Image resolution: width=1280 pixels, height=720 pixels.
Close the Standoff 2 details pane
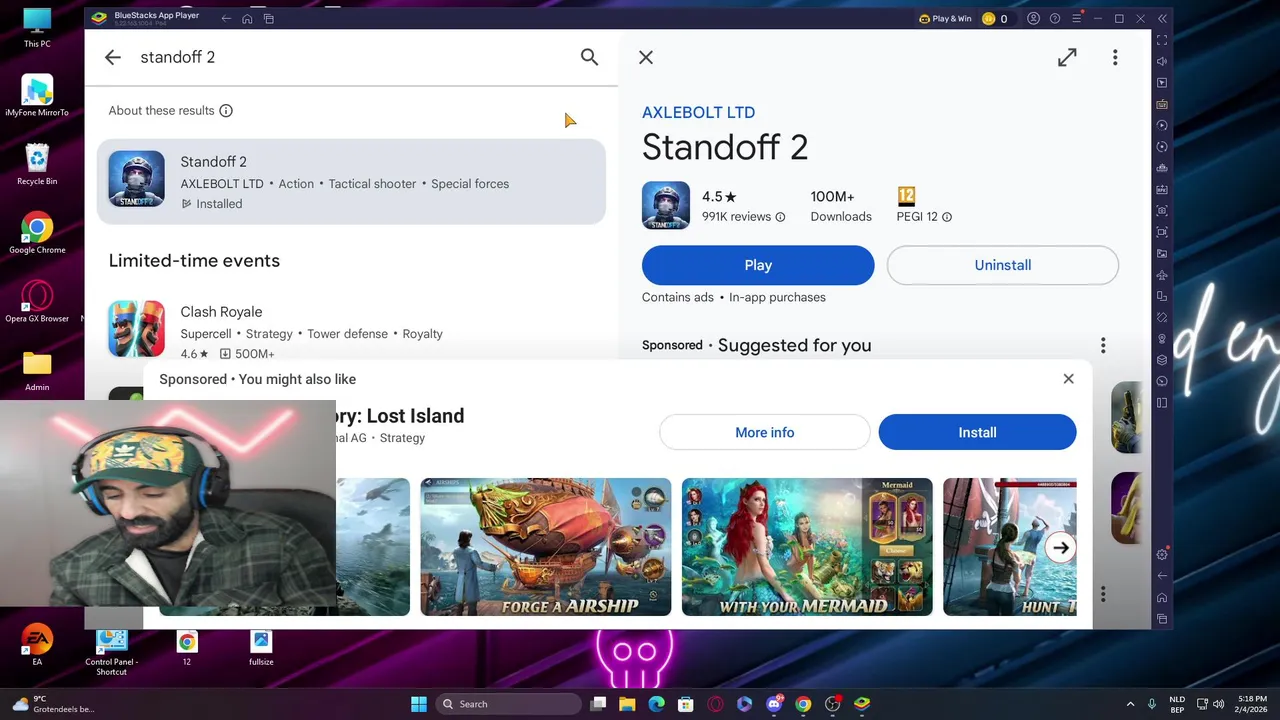click(646, 58)
